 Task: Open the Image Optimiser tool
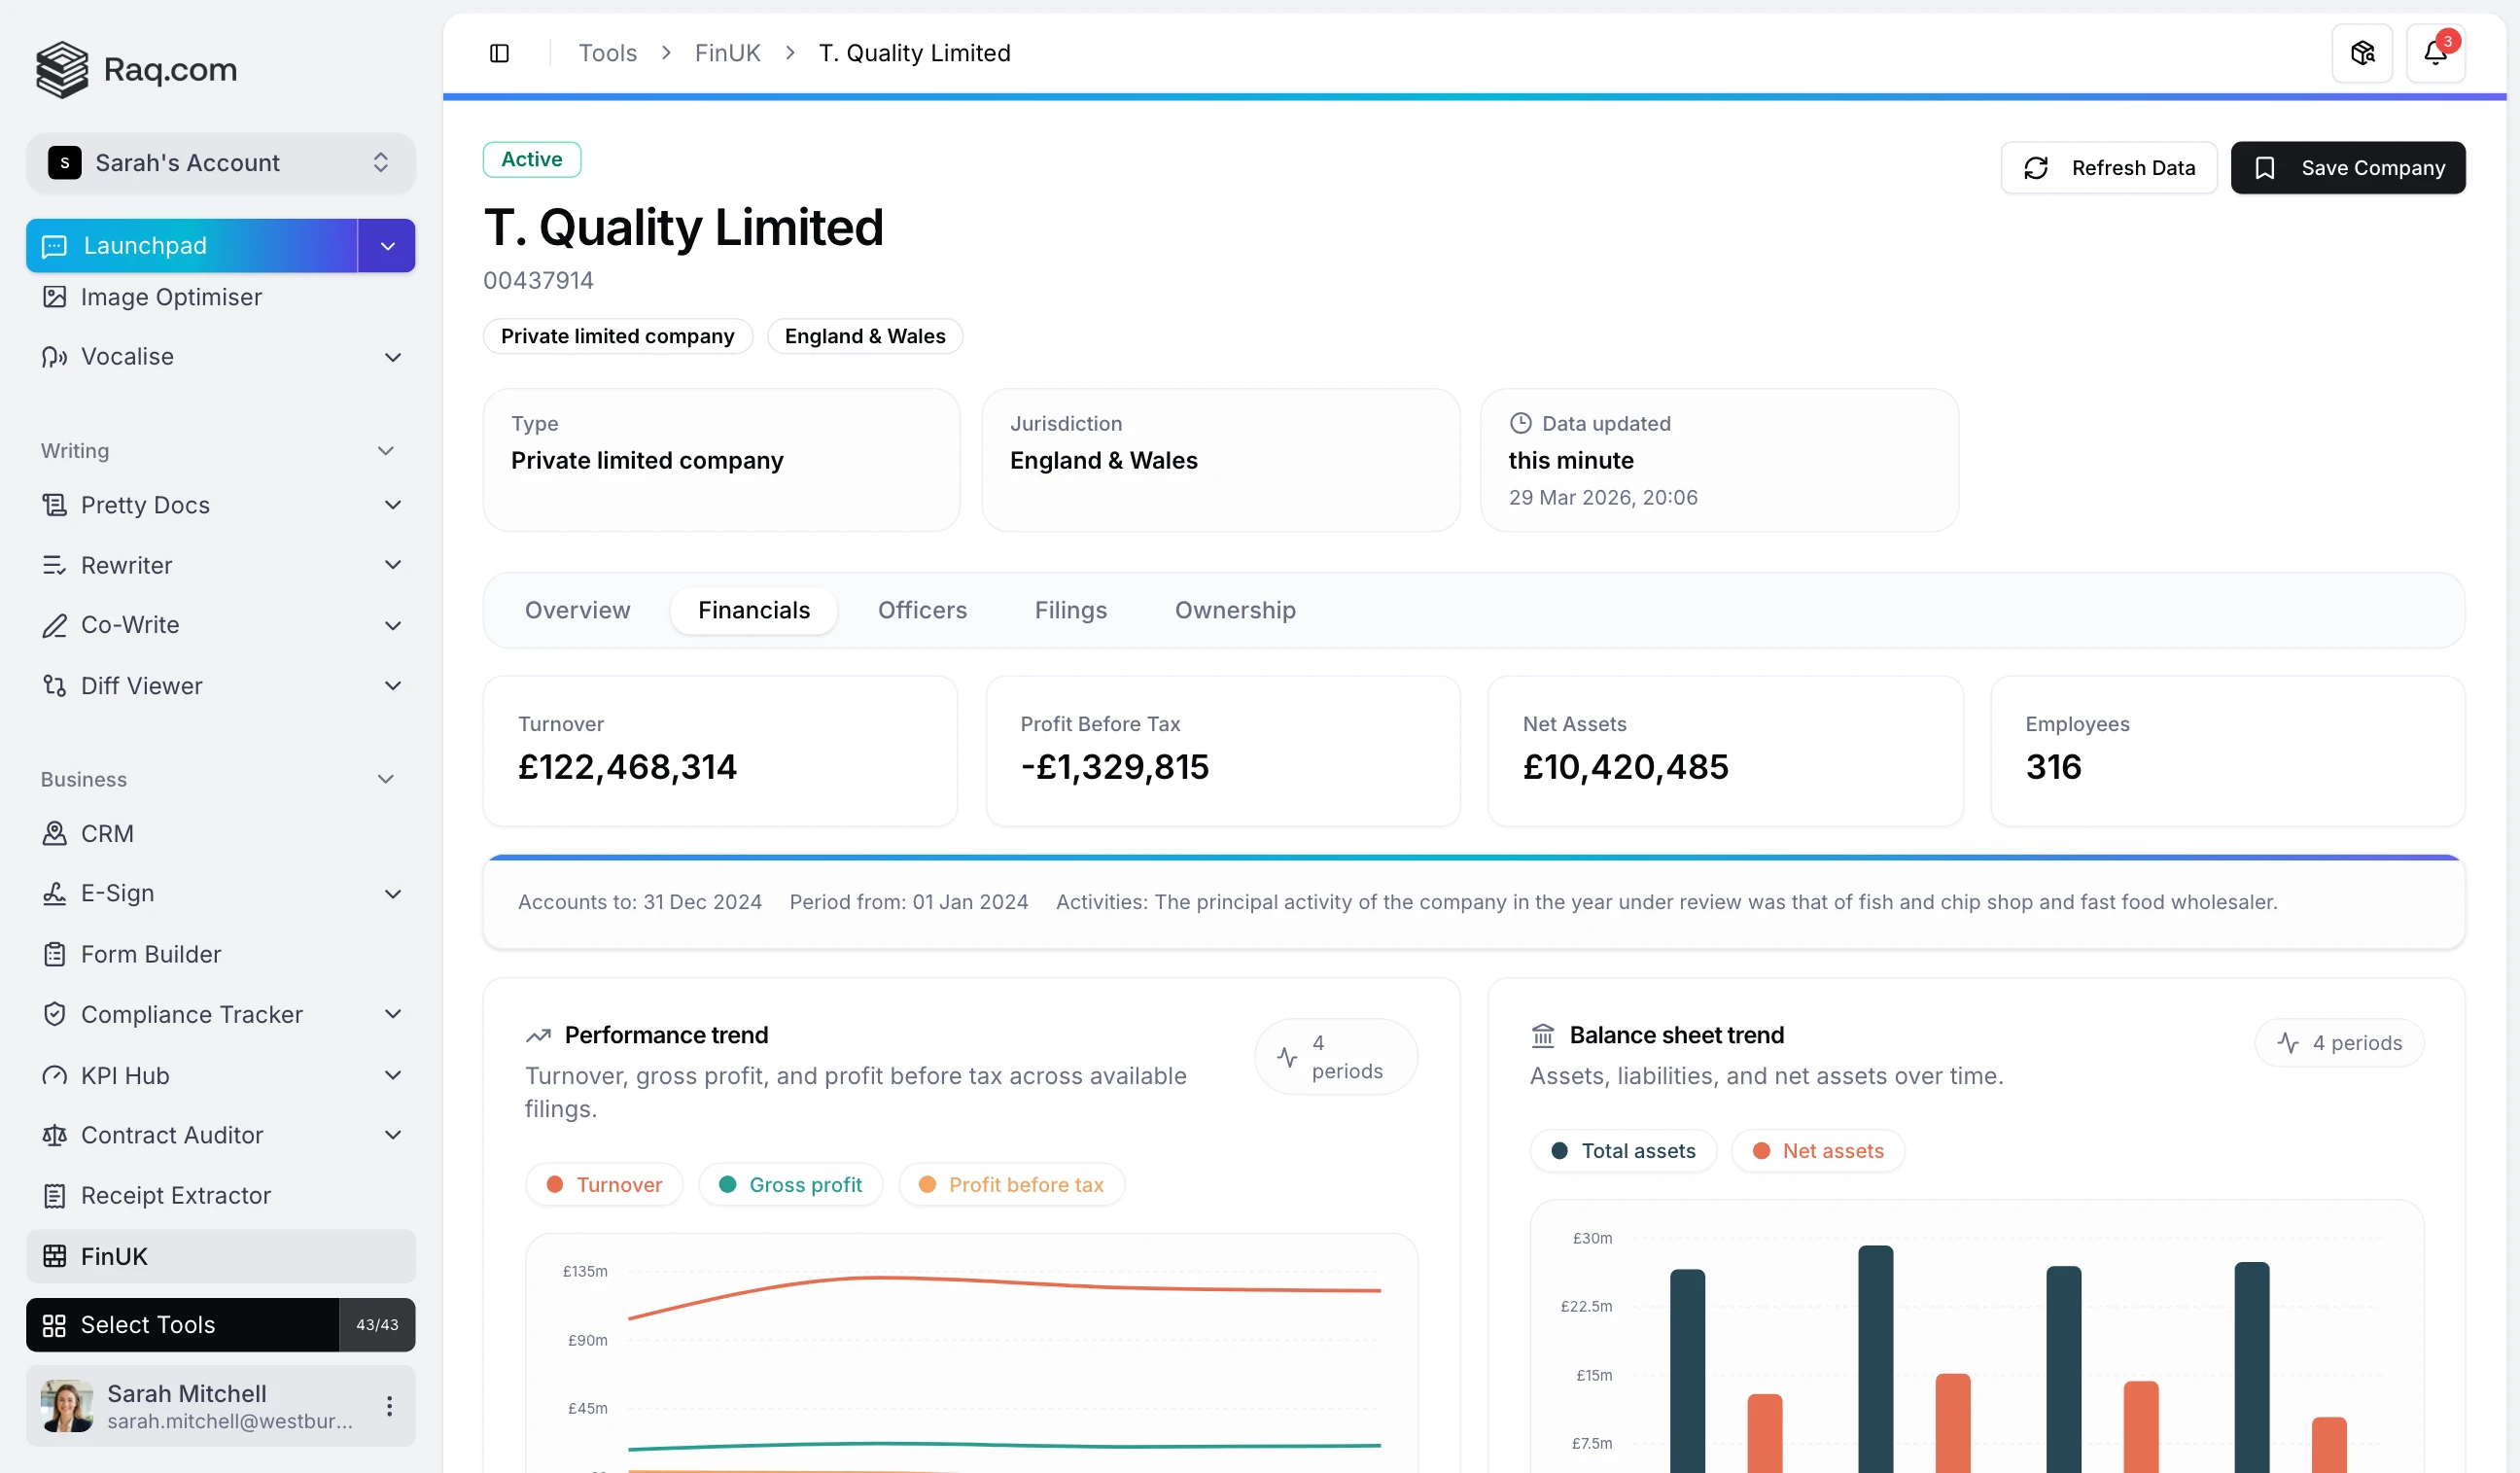click(171, 297)
